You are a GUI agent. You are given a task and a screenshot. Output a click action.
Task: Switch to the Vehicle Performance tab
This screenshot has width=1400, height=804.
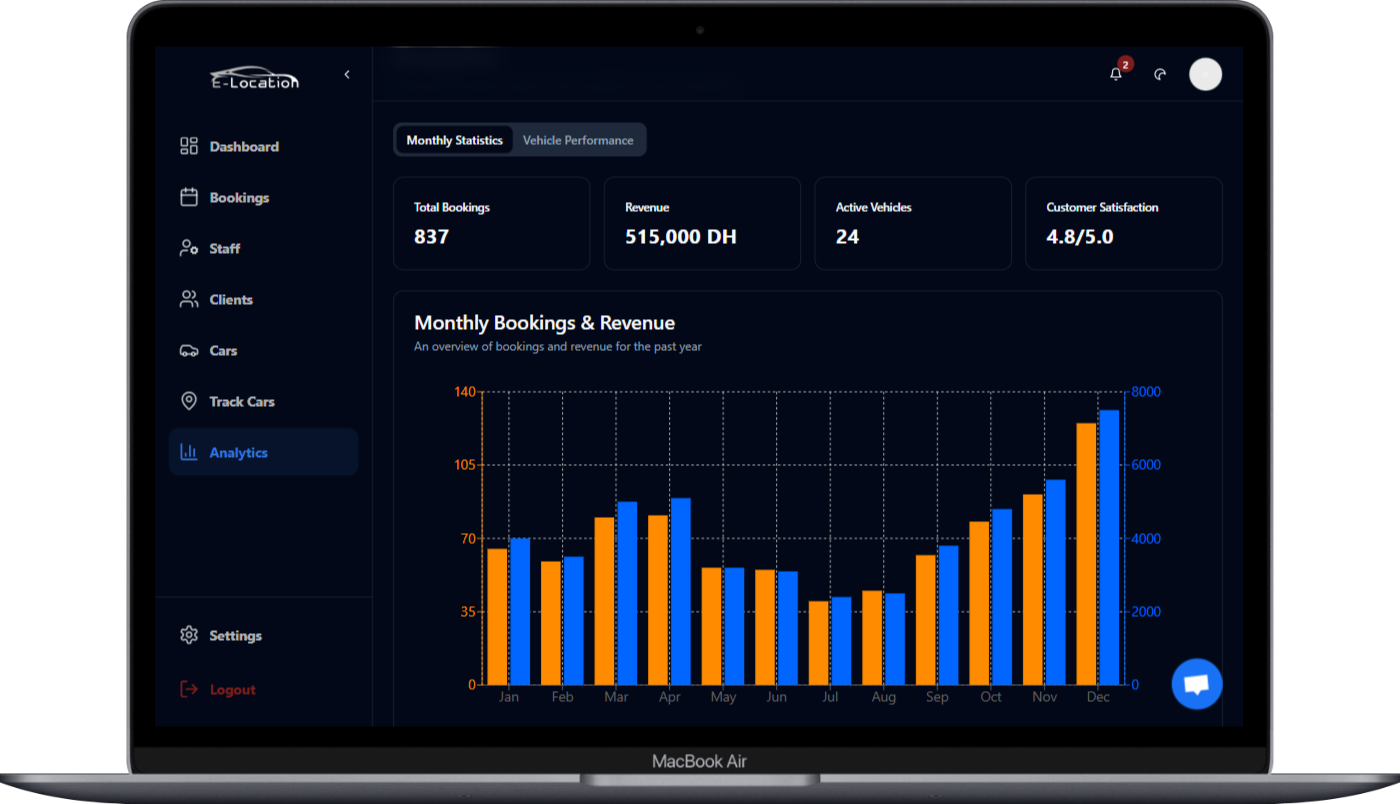click(578, 140)
